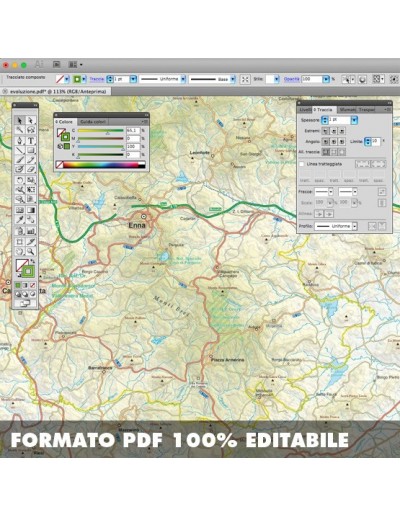The image size is (400, 517).
Task: Open the arrange documents icon in title bar
Action: (75, 64)
